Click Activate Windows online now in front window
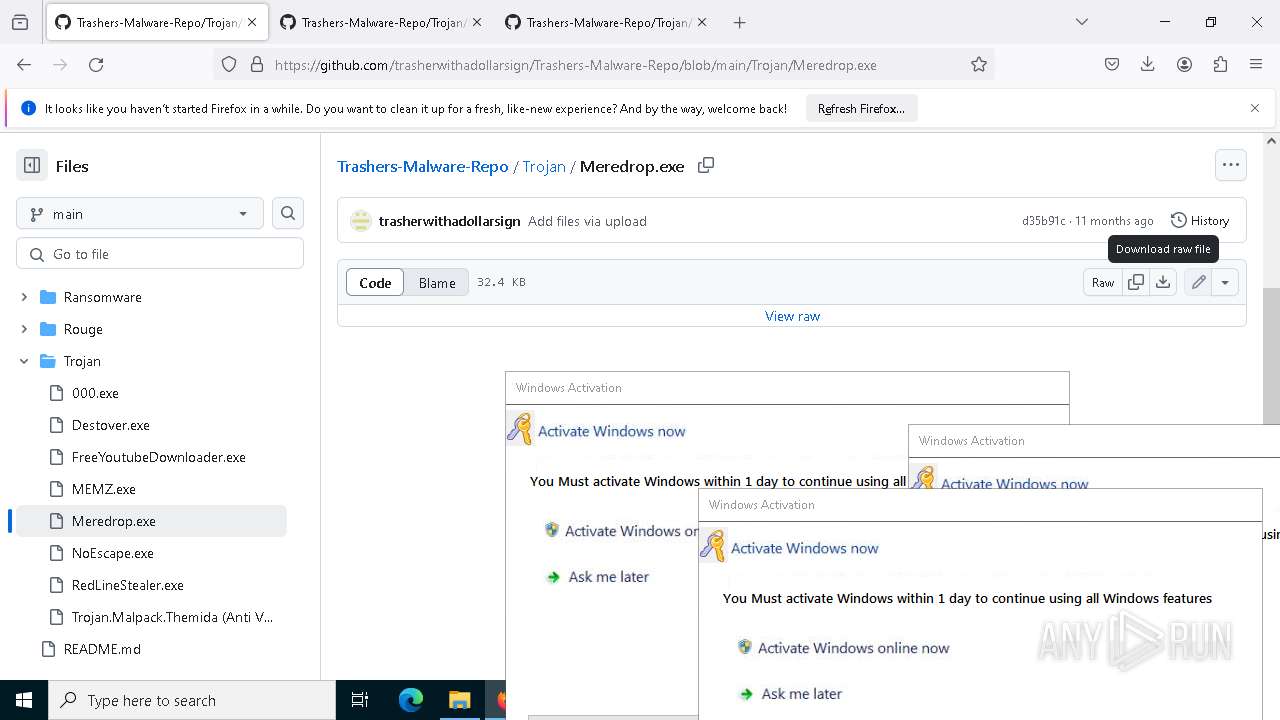 coord(853,648)
